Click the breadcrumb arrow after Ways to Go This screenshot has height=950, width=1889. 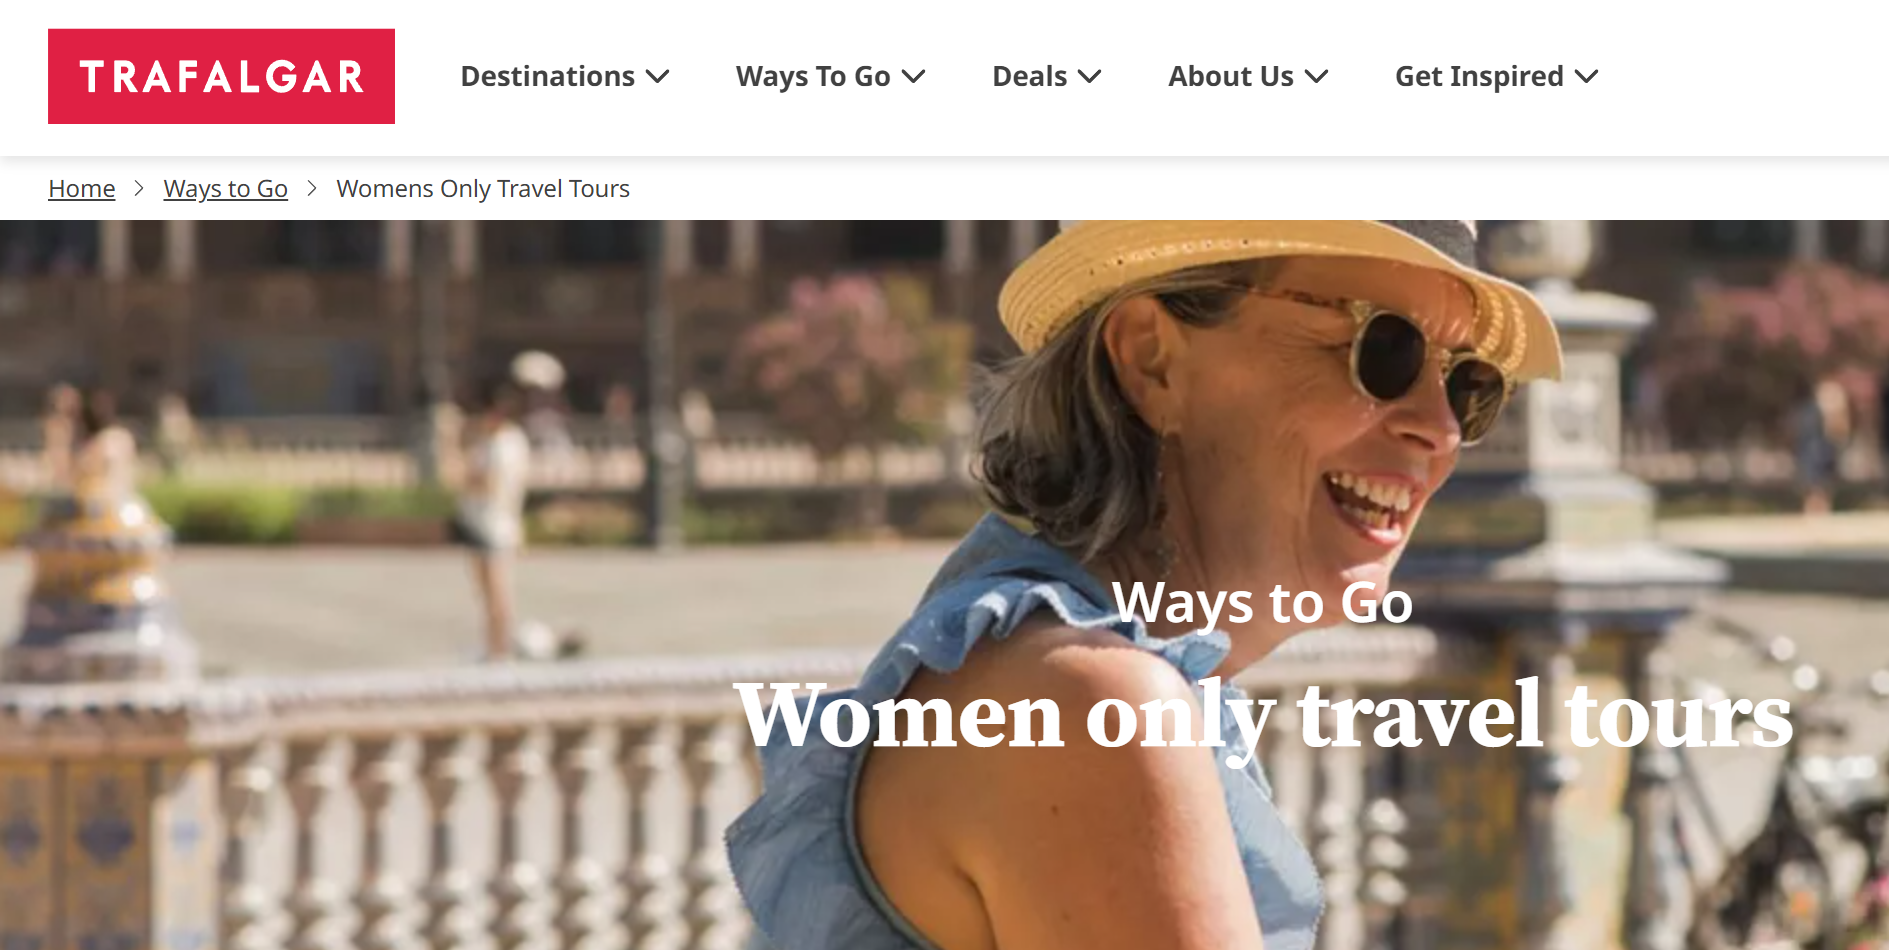point(312,188)
